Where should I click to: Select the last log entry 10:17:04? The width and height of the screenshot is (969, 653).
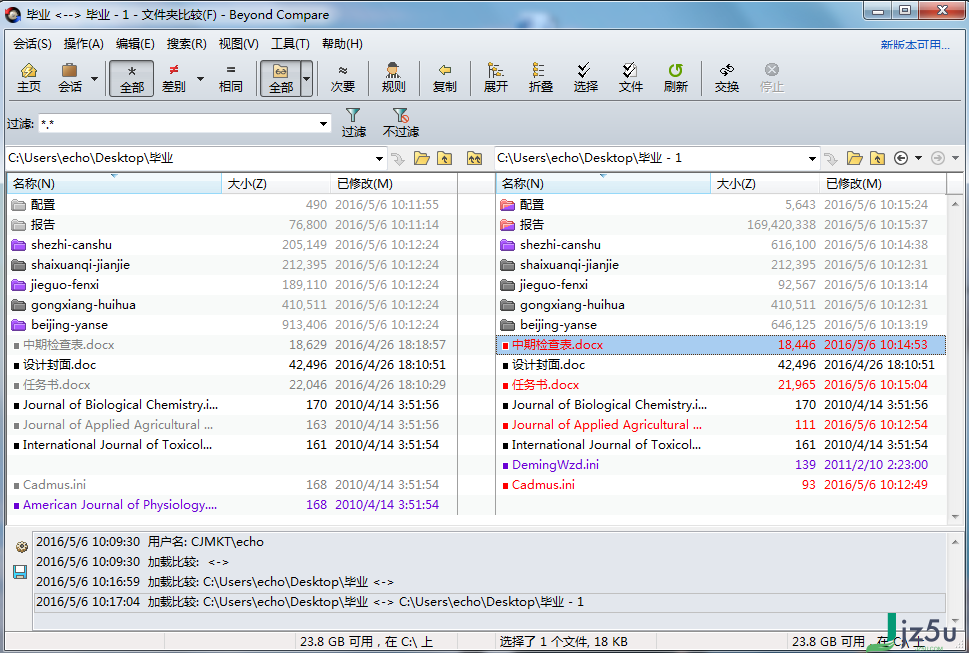tap(489, 602)
